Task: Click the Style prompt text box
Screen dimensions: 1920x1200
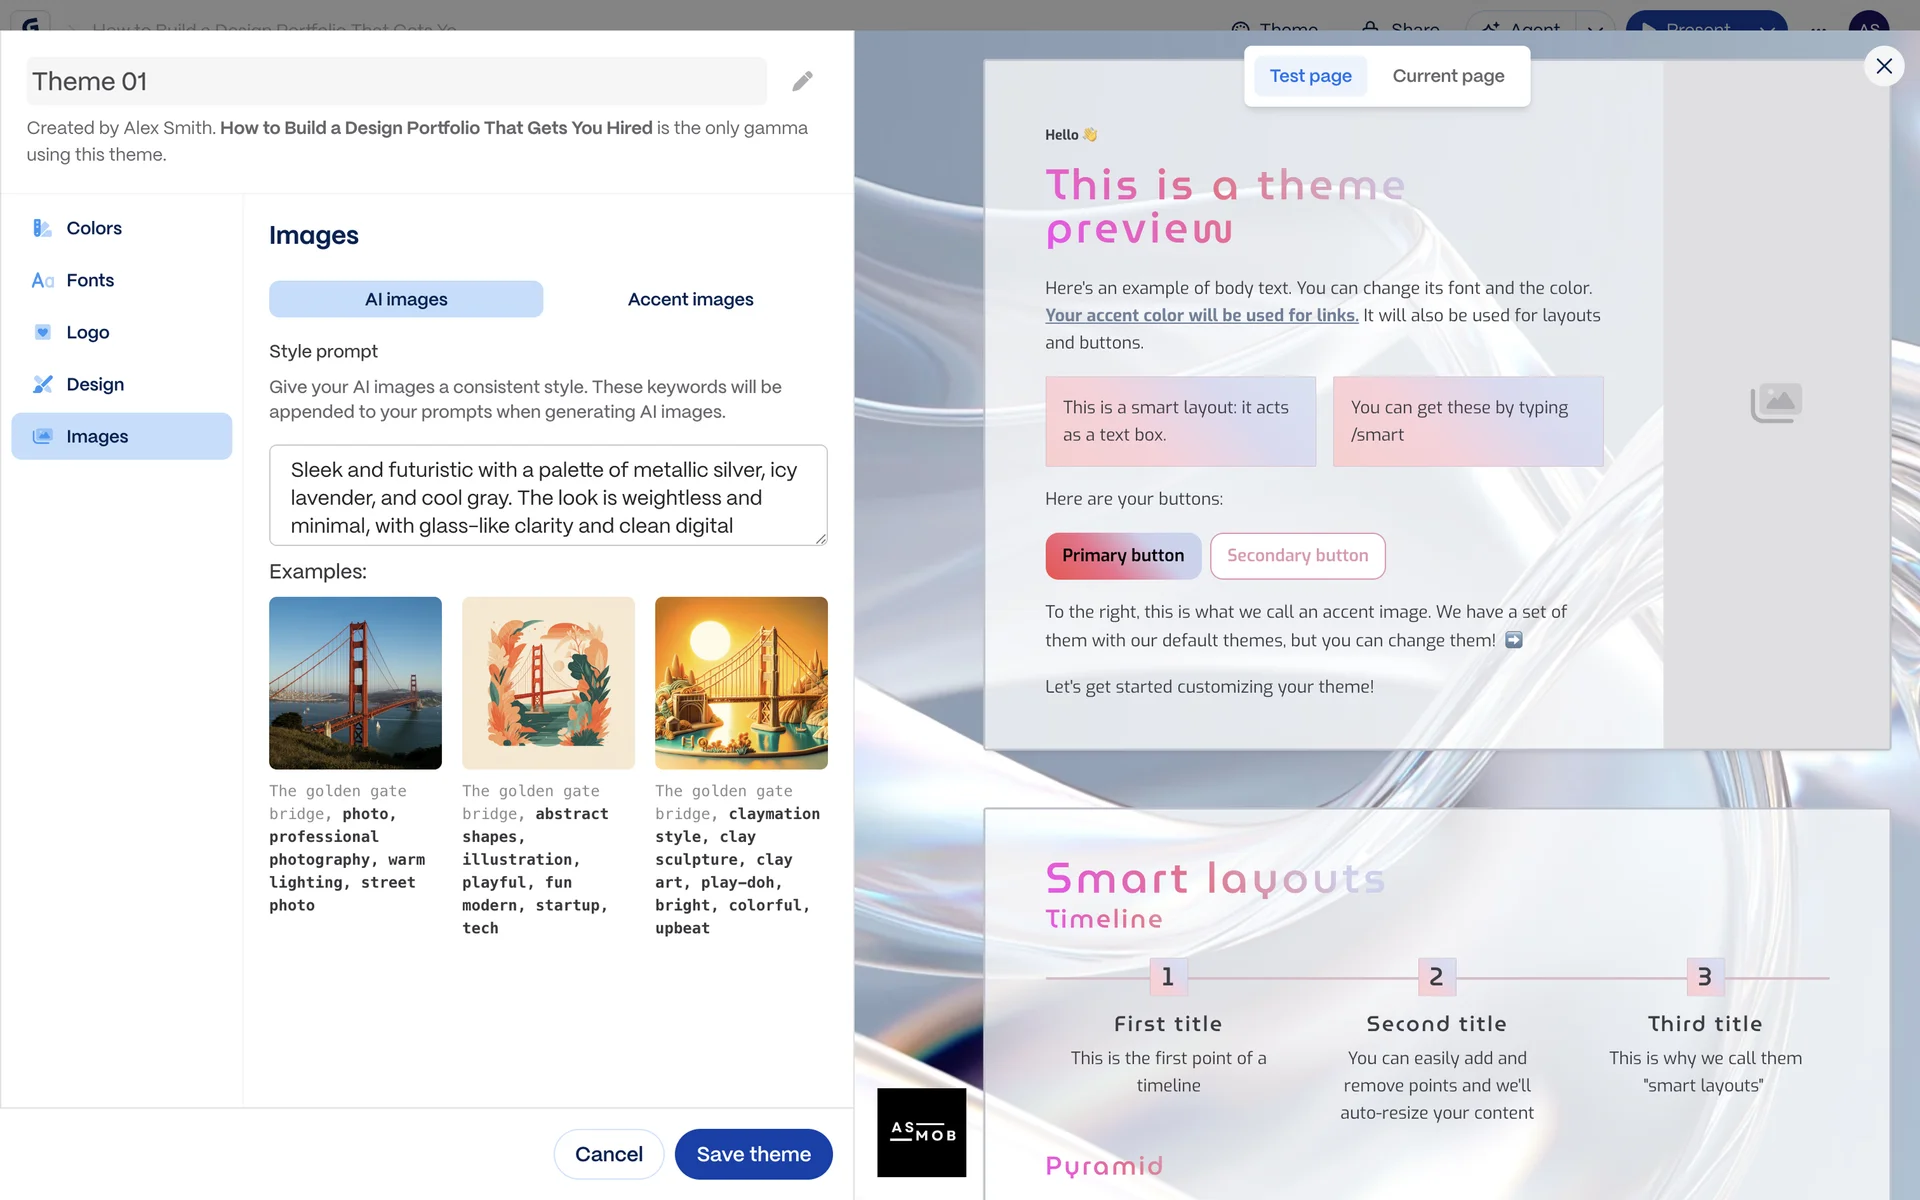Action: pyautogui.click(x=547, y=496)
